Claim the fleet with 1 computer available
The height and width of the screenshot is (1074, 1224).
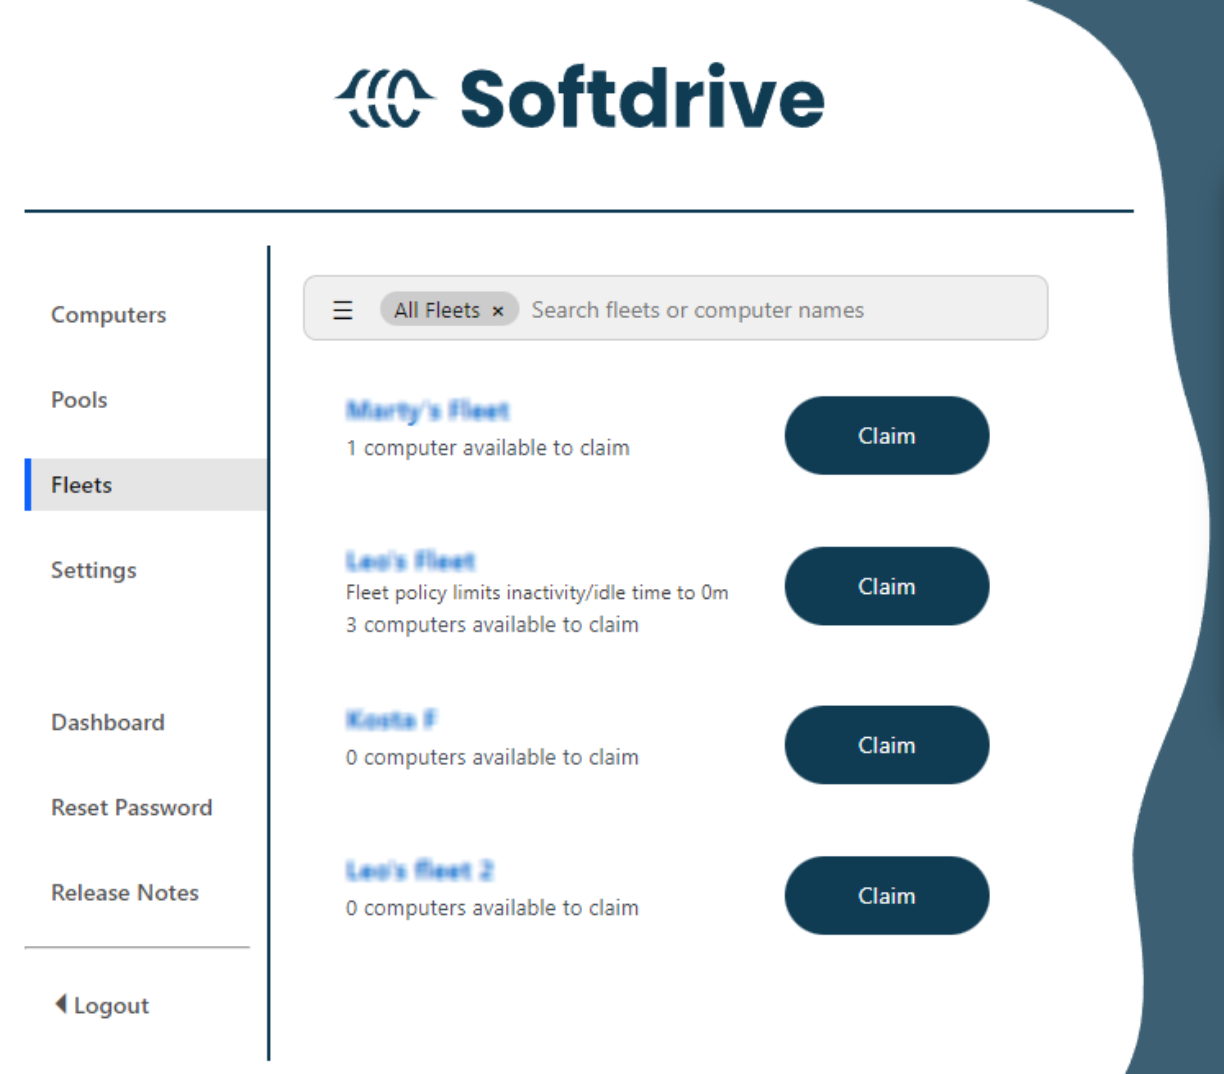[x=887, y=436]
